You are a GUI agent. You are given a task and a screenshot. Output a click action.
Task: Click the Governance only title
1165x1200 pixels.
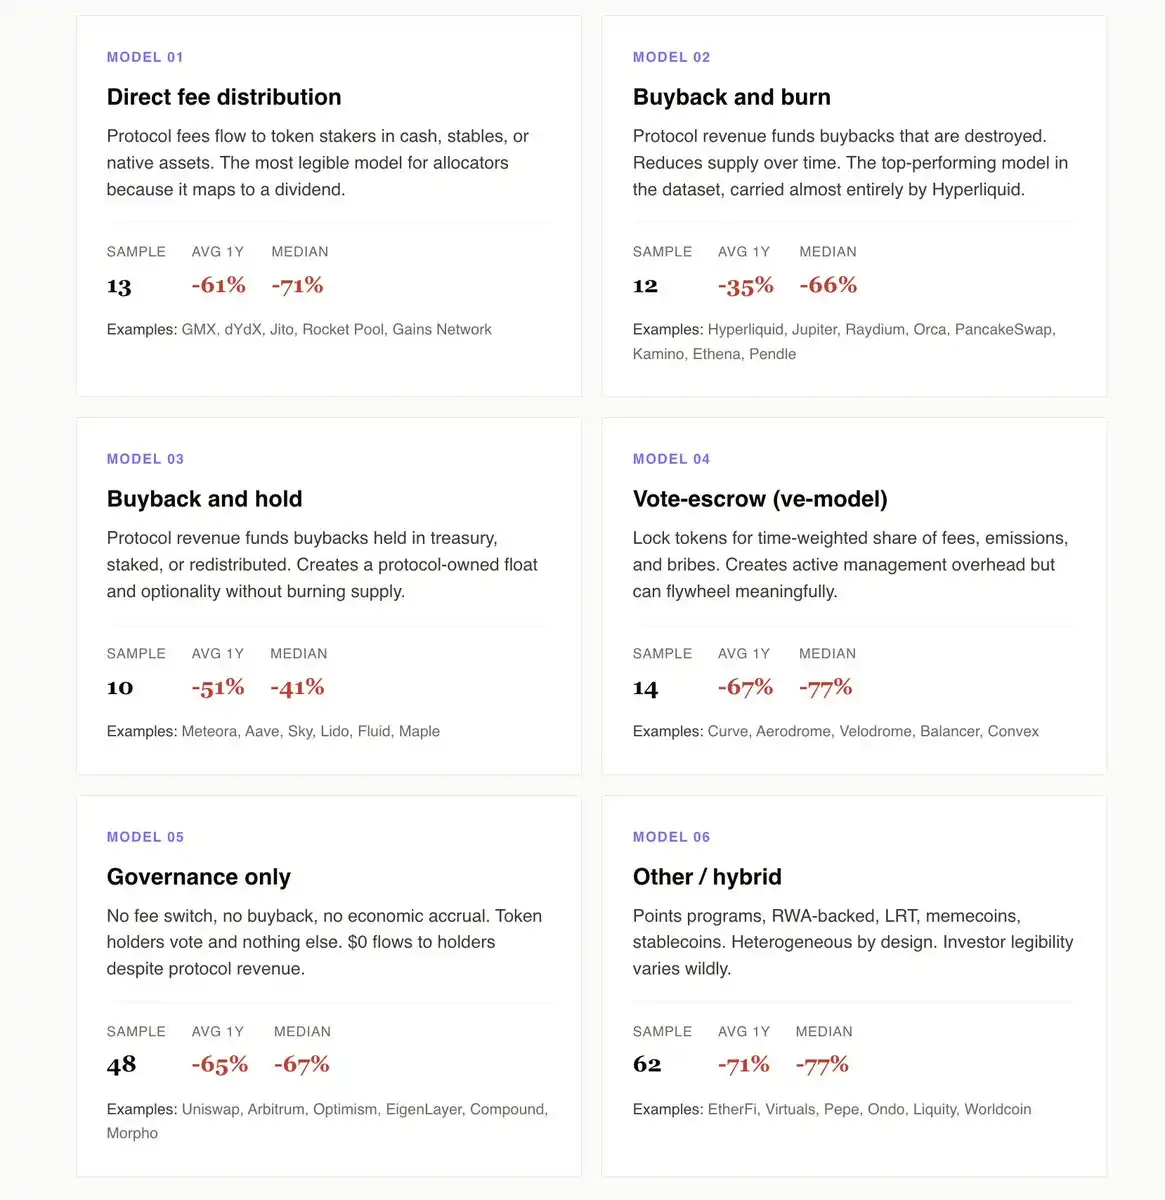pyautogui.click(x=198, y=877)
